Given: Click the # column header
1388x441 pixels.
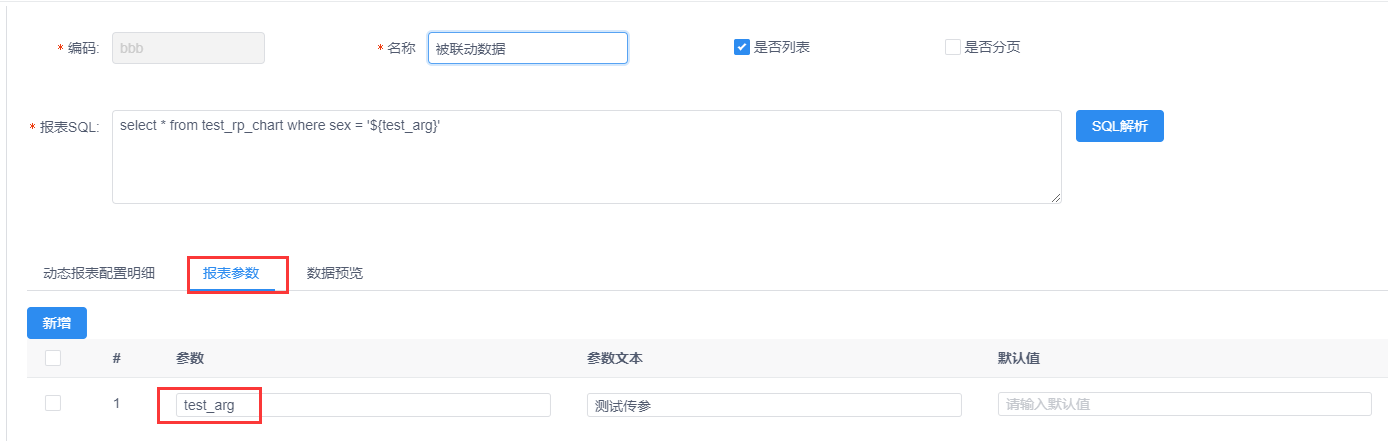Looking at the screenshot, I should (117, 358).
